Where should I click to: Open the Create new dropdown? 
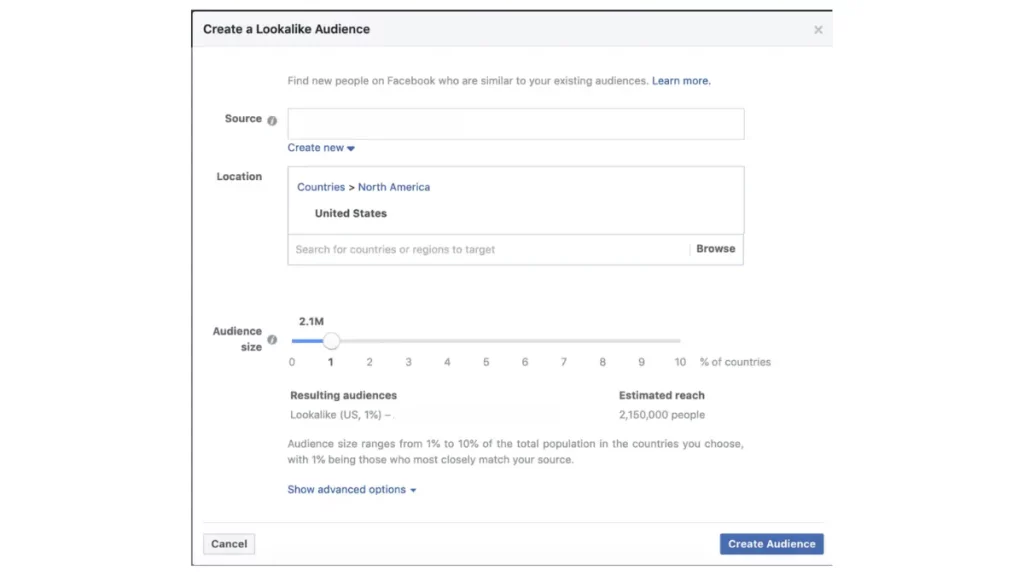pos(321,148)
